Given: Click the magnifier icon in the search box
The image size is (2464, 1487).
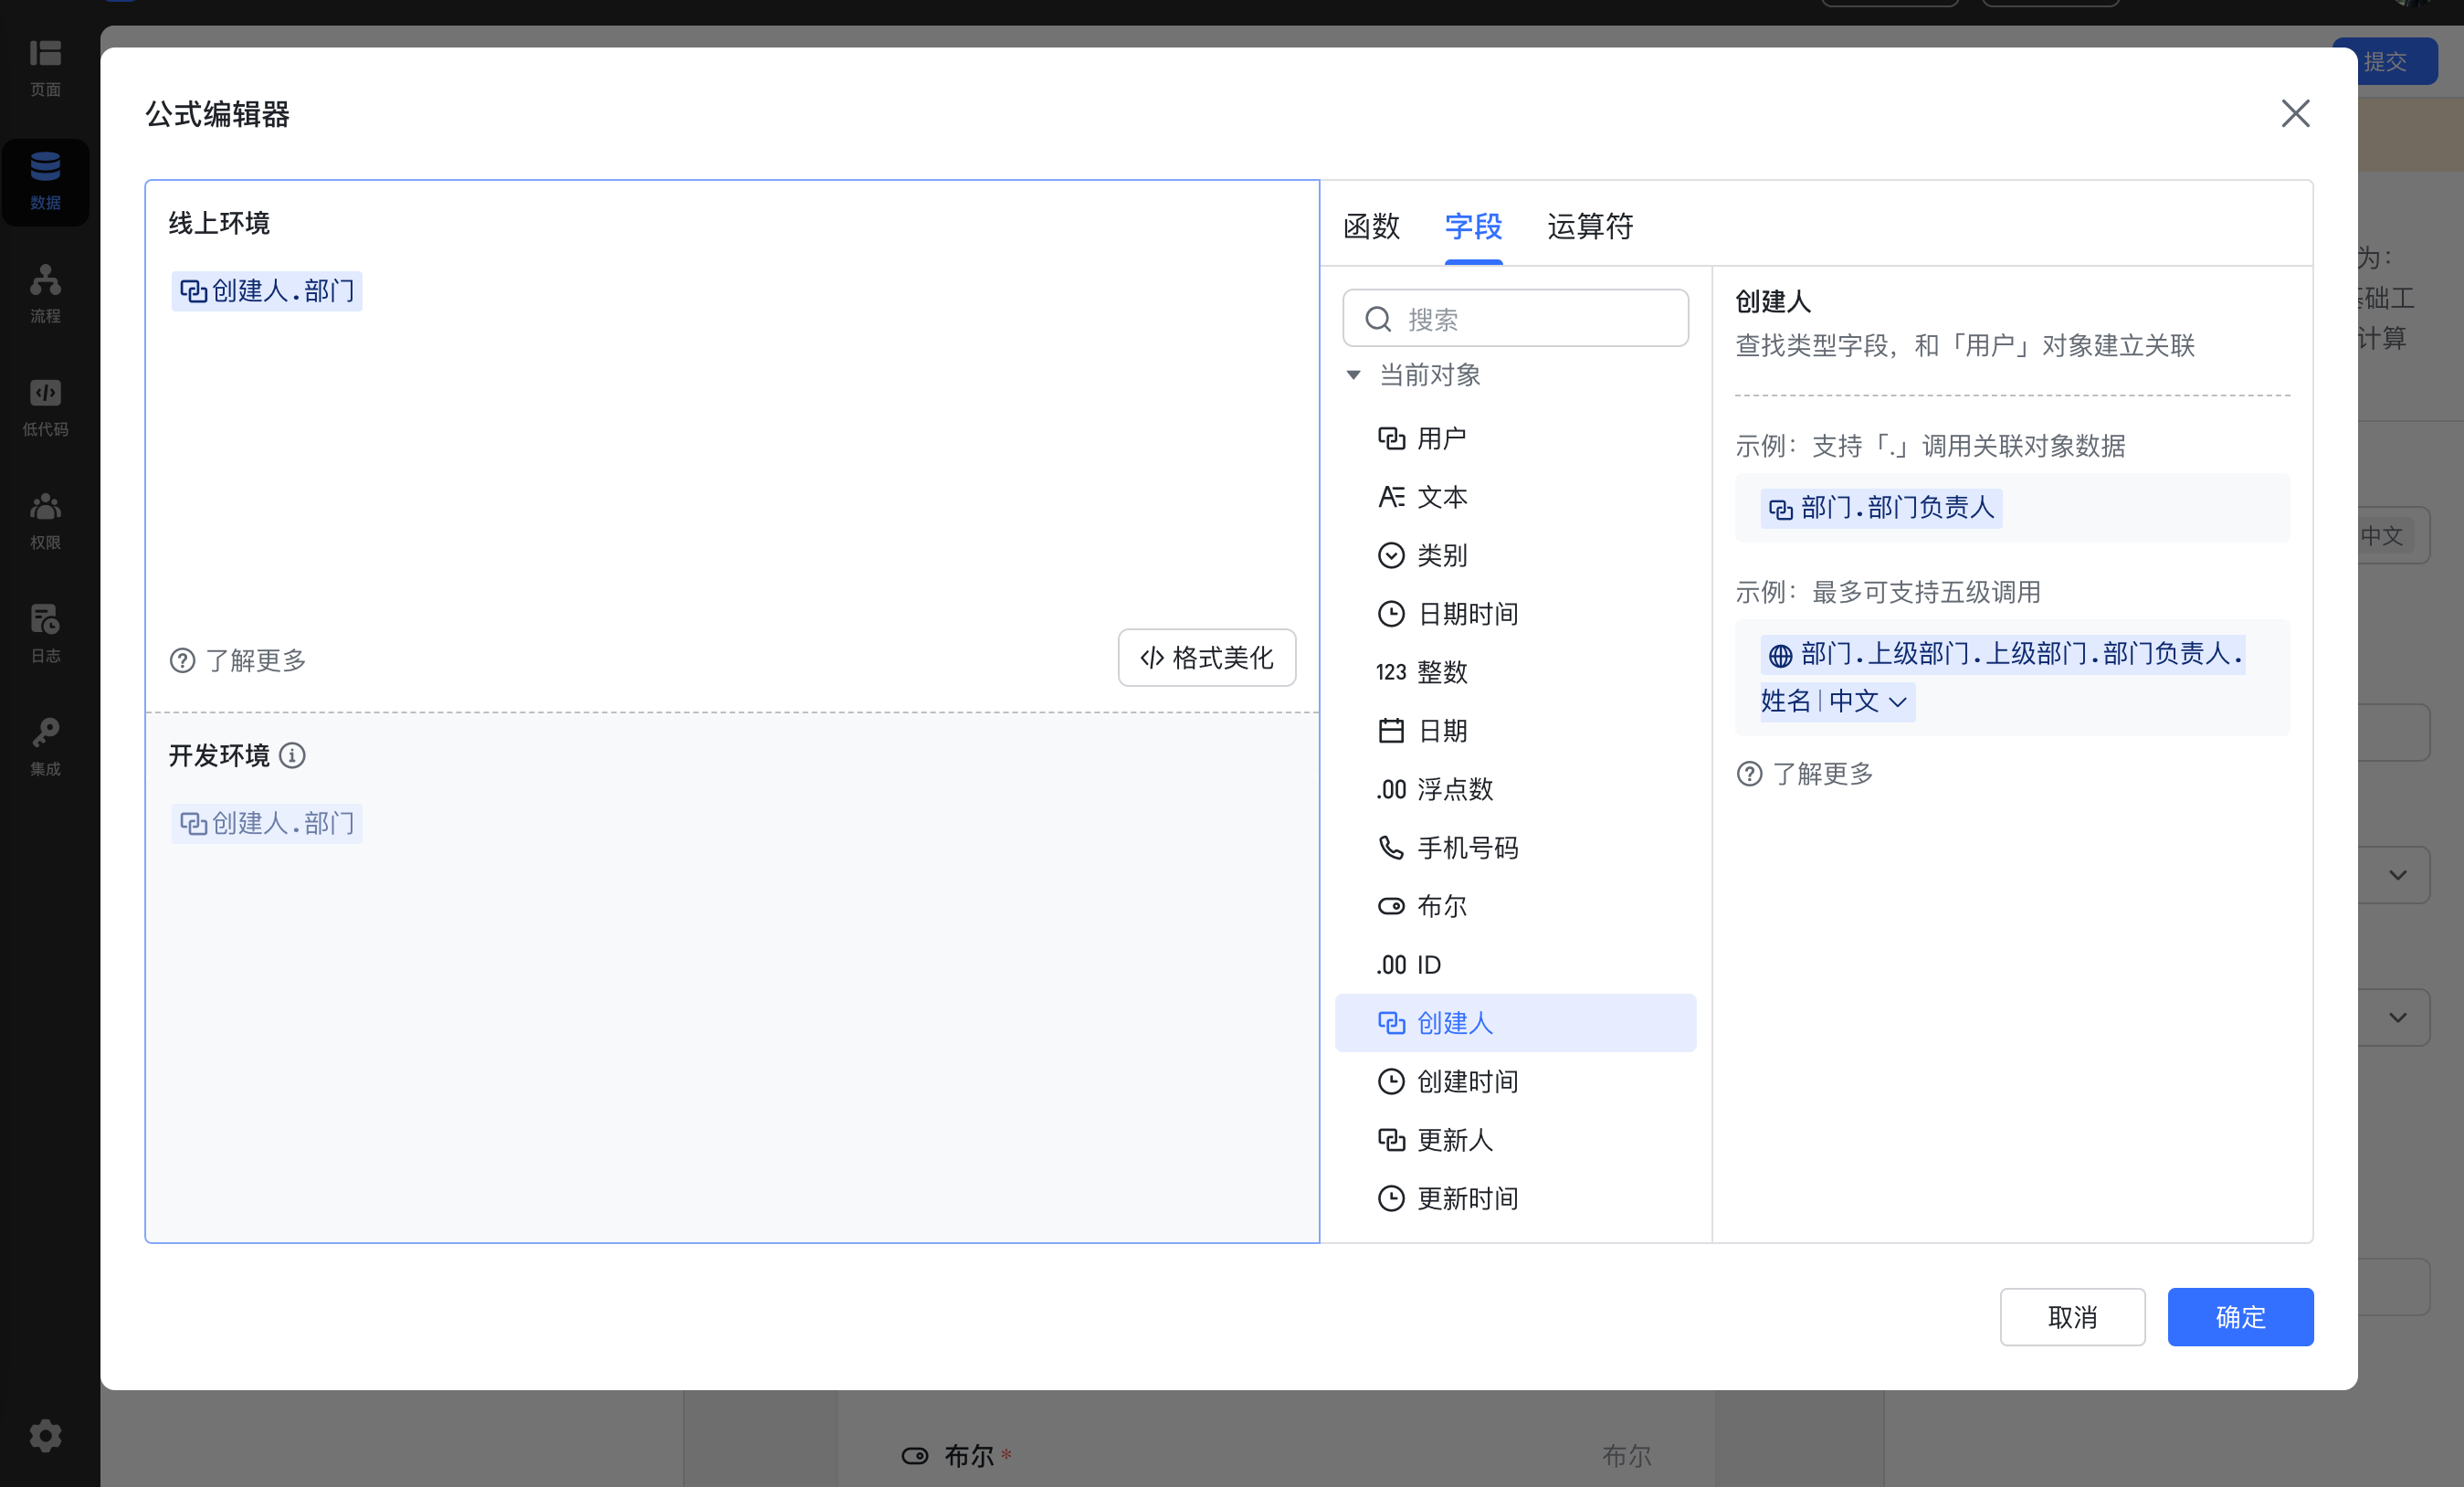Looking at the screenshot, I should pyautogui.click(x=1378, y=319).
